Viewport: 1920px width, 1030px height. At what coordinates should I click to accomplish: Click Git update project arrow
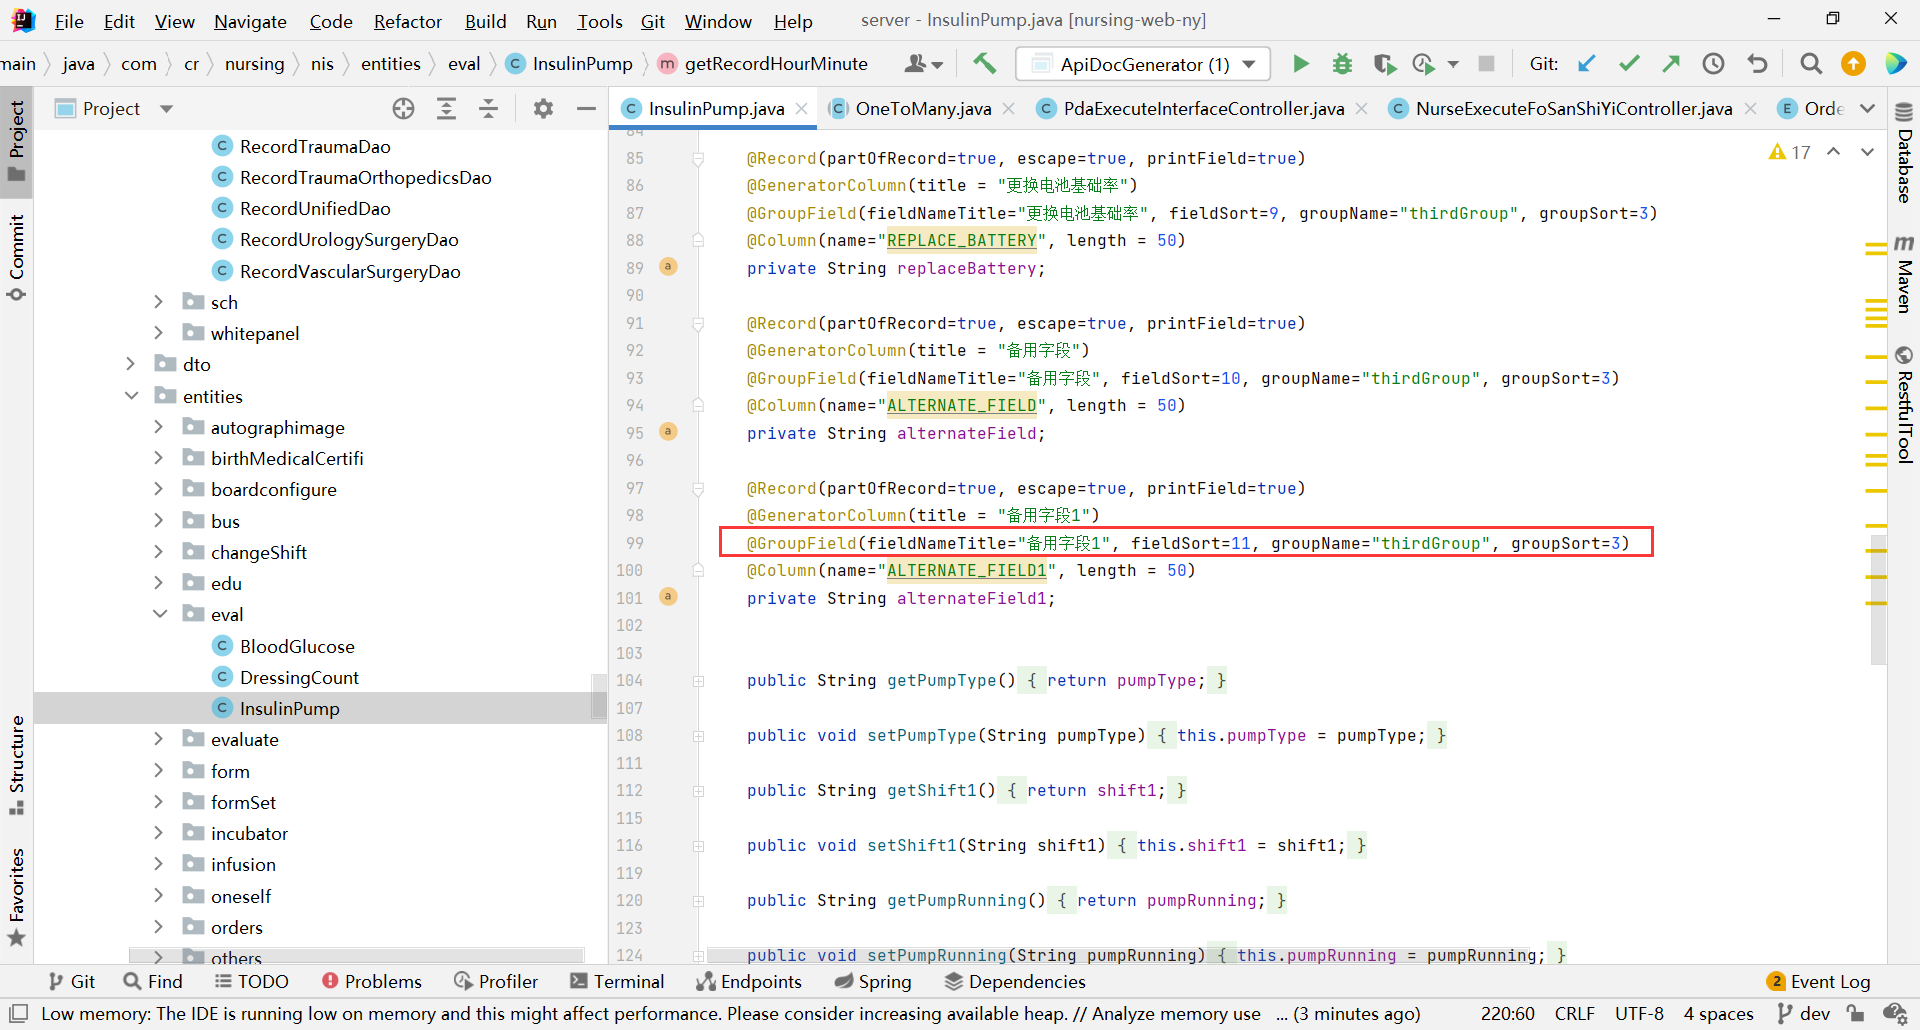1587,64
